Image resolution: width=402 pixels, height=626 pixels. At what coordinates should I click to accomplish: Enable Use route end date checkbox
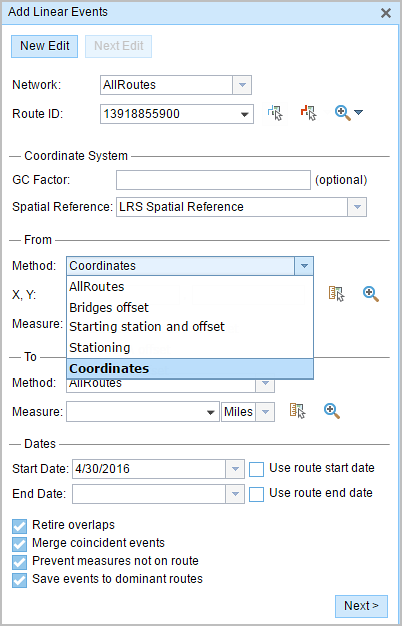coord(256,495)
